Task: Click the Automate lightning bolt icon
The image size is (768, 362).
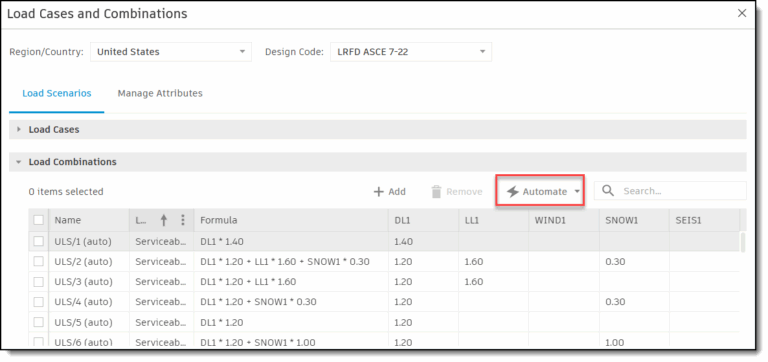Action: (512, 192)
